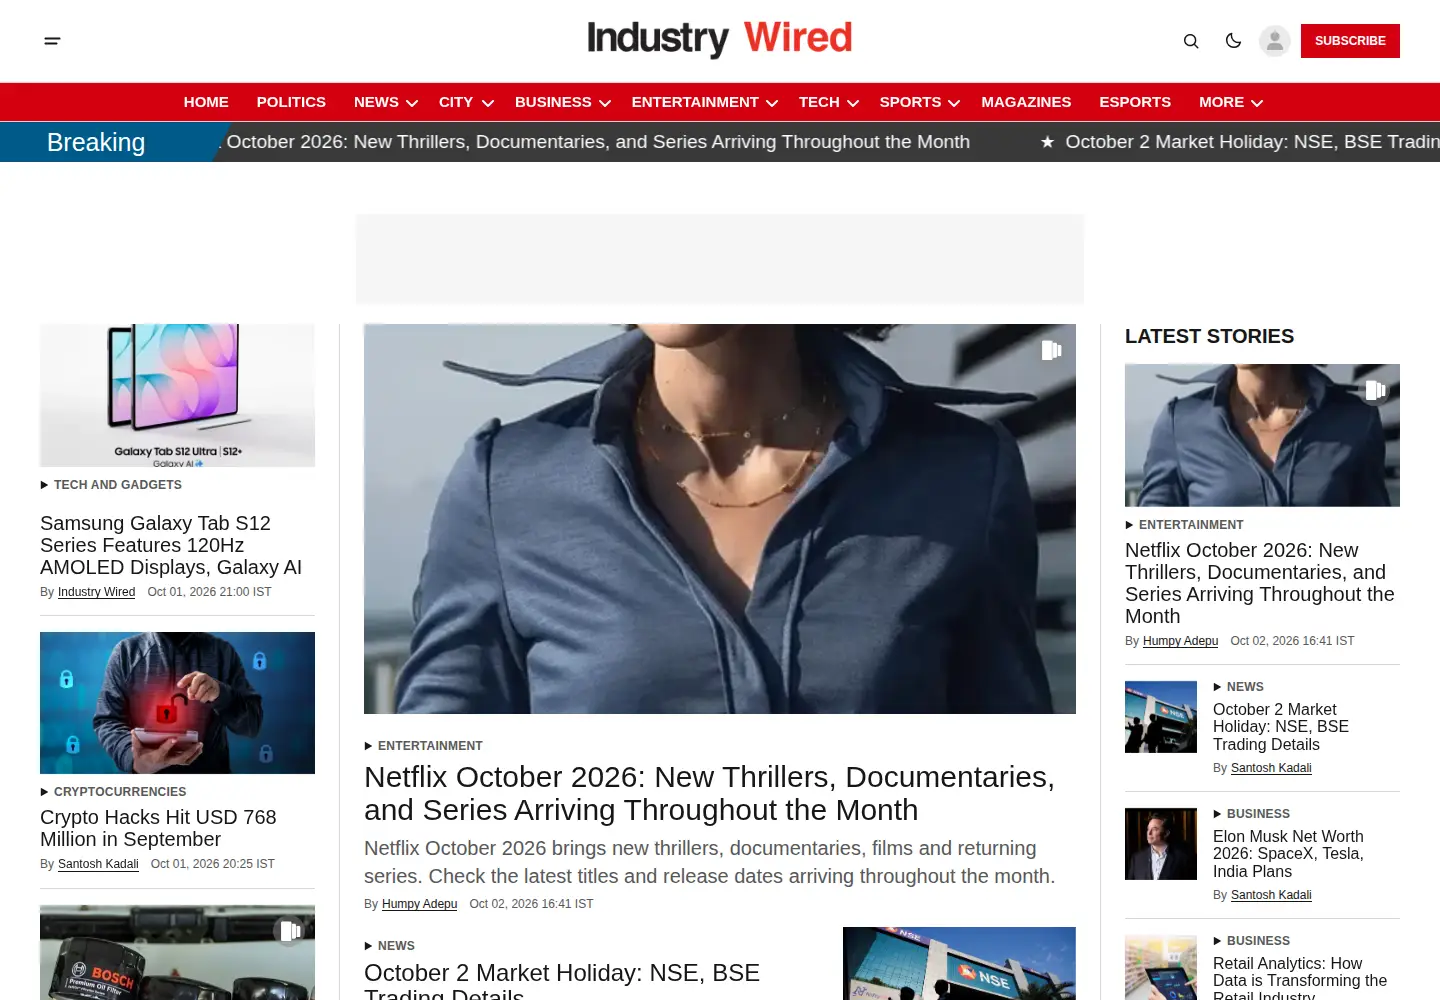Open the Retail Analytics story in Latest Stories
1440x1000 pixels.
coord(1300,980)
